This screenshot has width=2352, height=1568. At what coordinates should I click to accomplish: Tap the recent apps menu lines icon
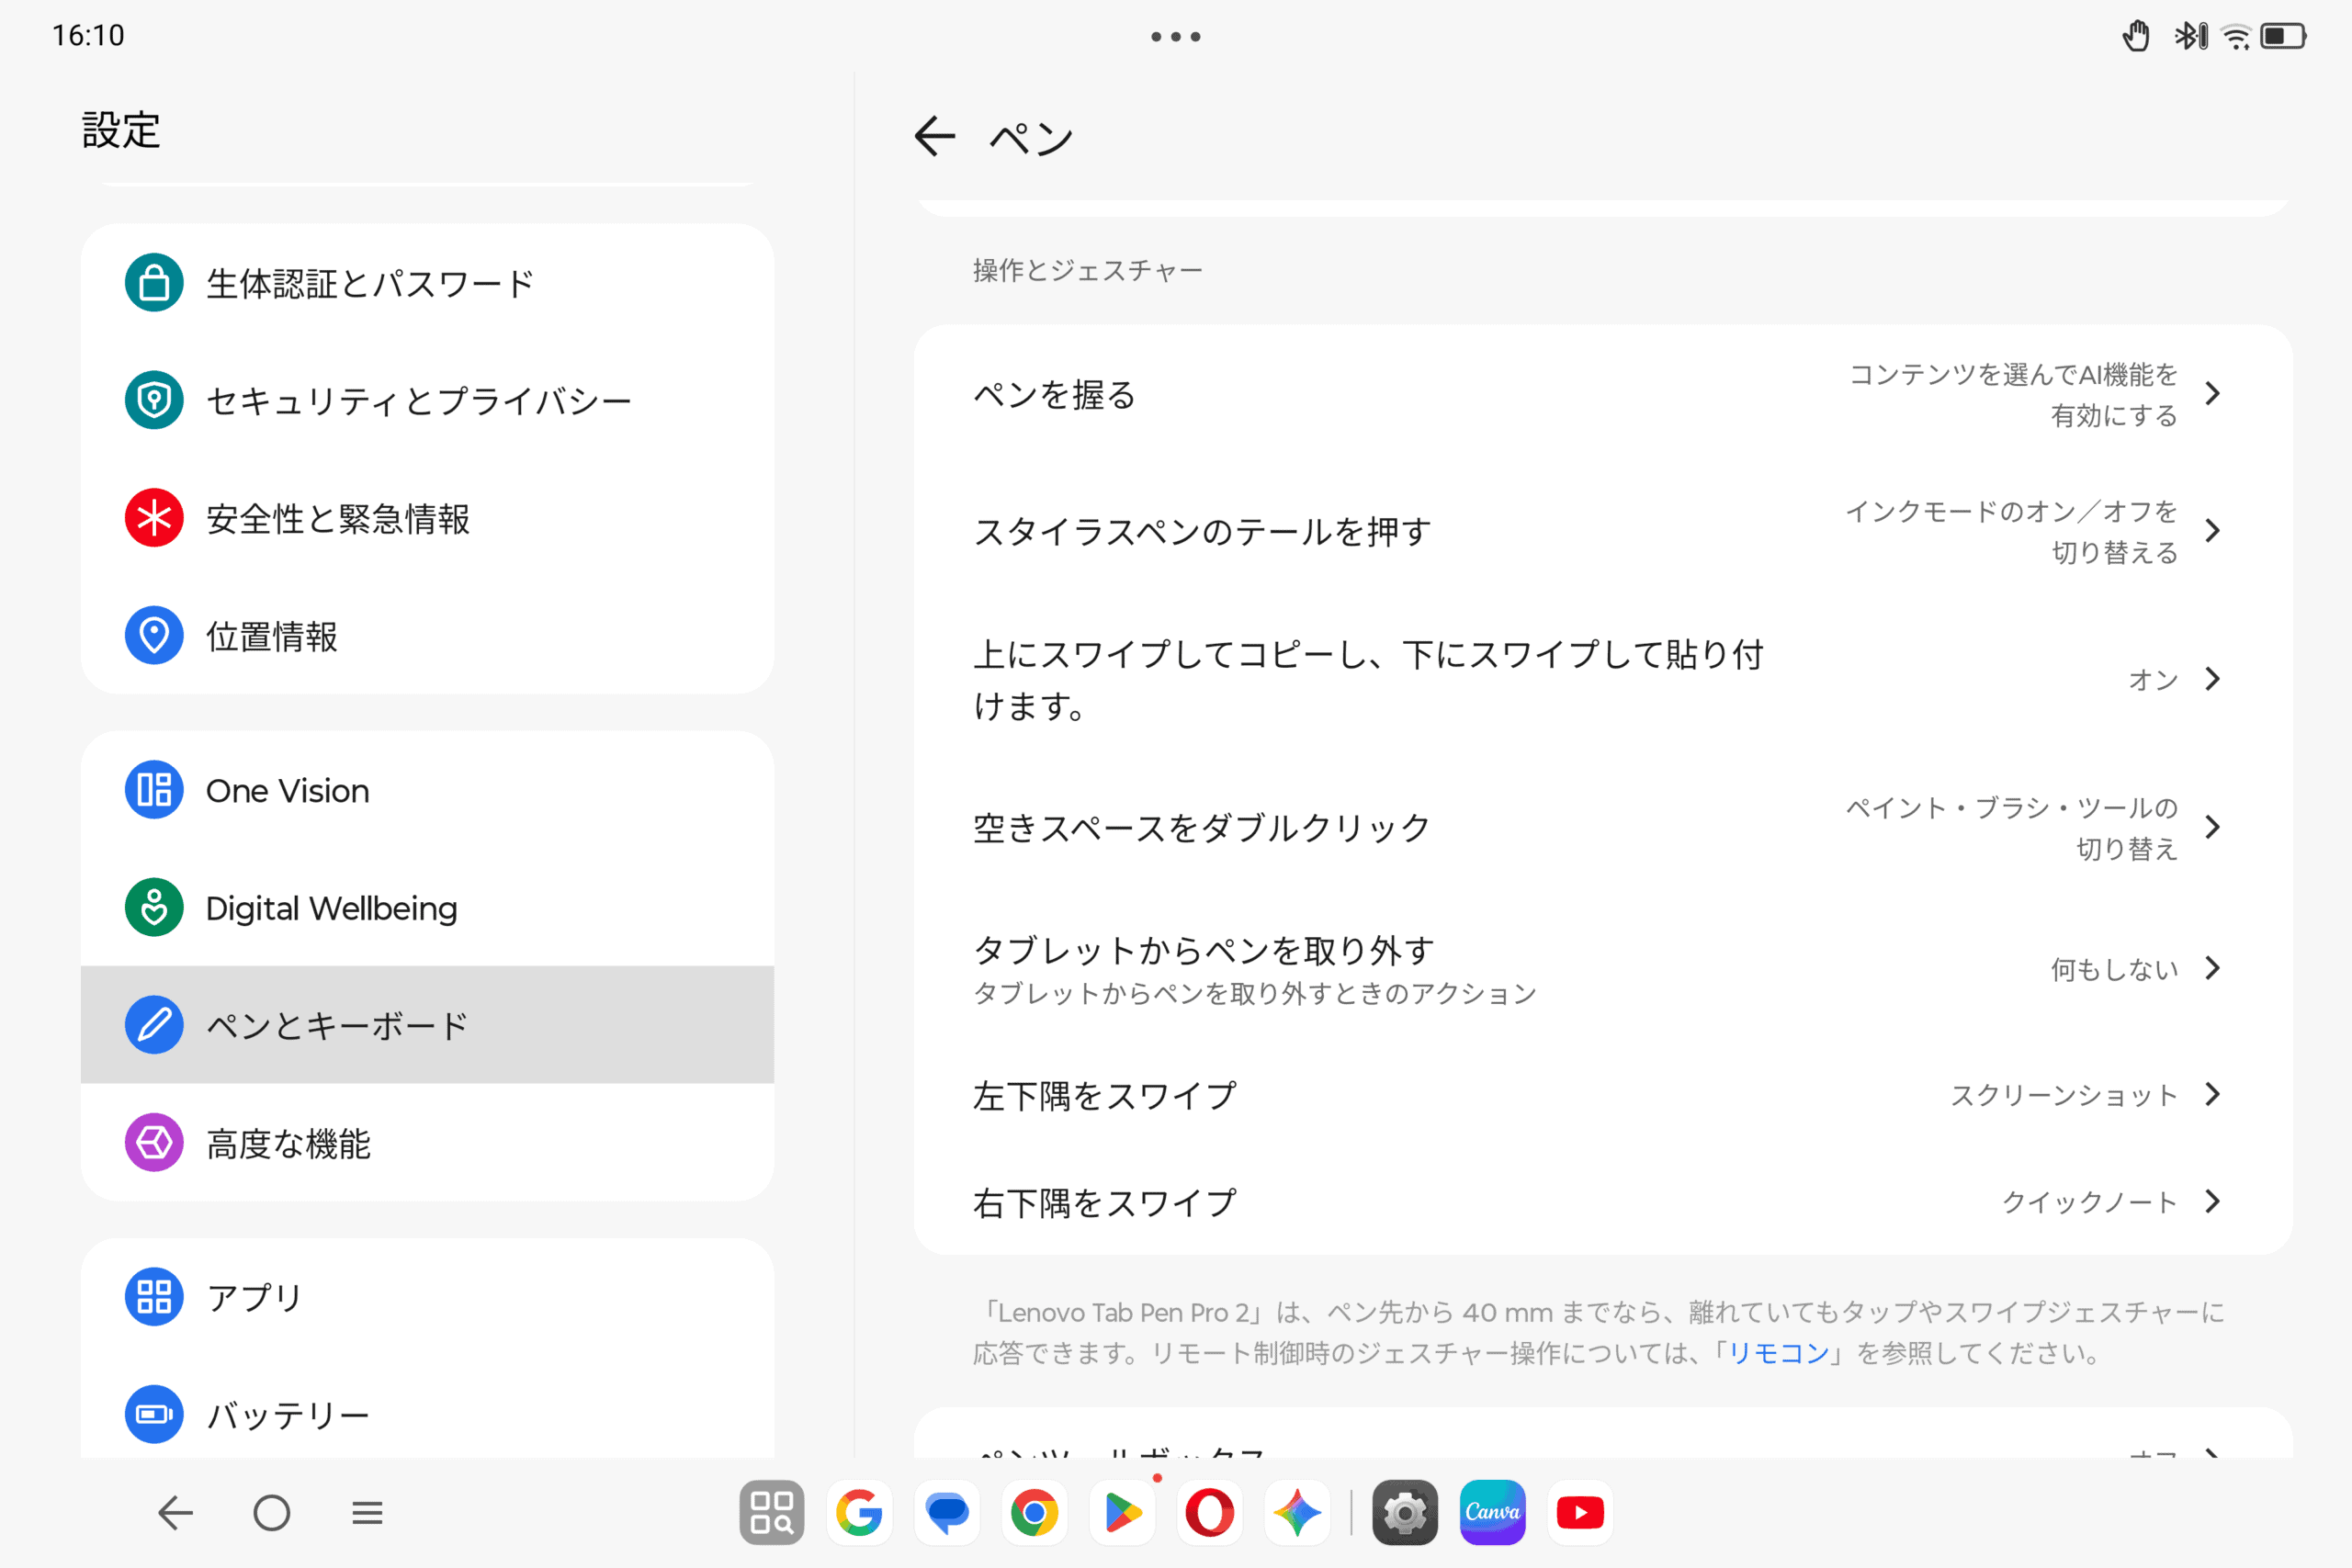pyautogui.click(x=367, y=1512)
